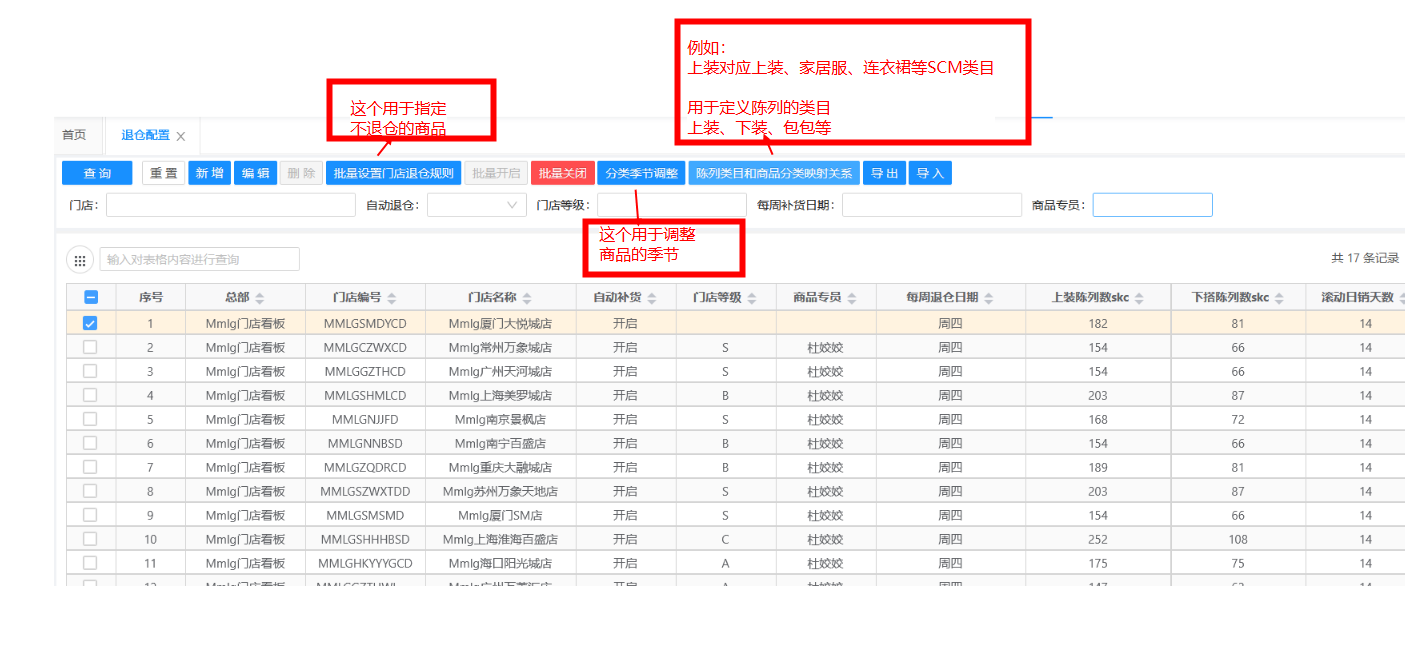The image size is (1405, 649).
Task: Select the 退仓配置 tab
Action: click(x=145, y=135)
